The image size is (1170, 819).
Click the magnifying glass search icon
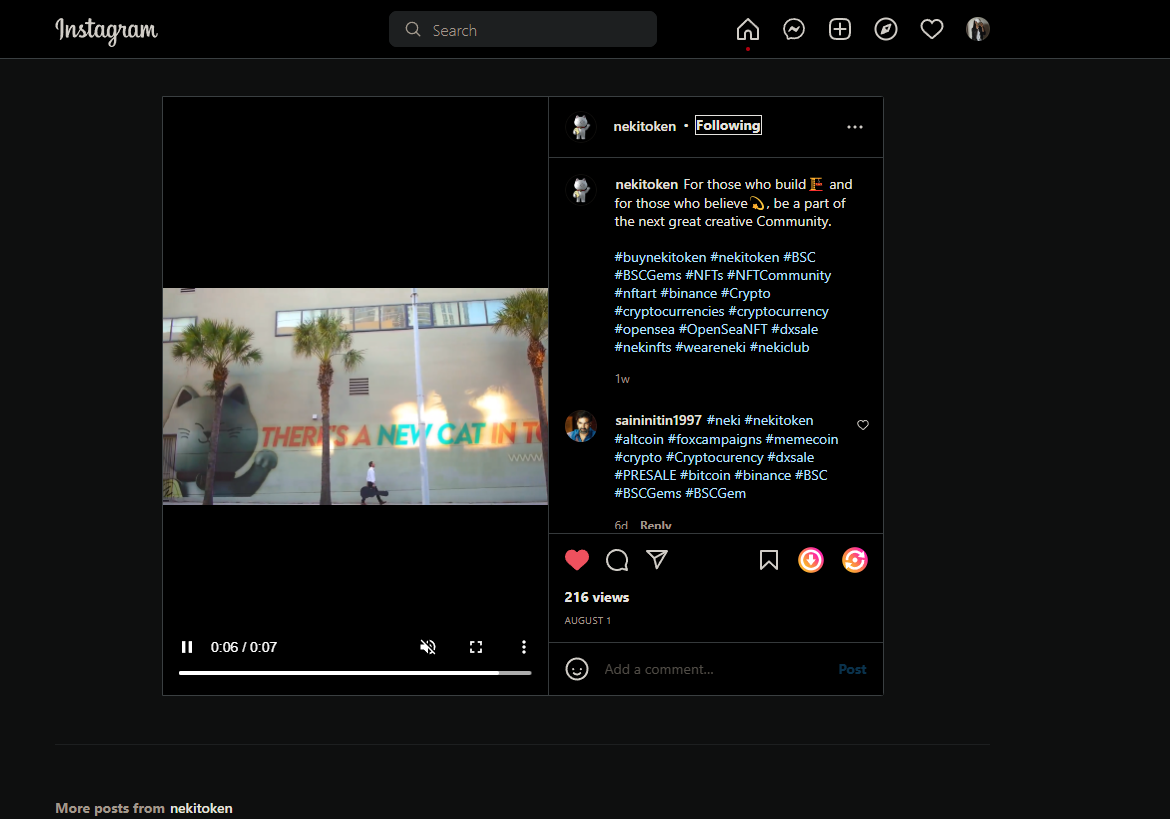pyautogui.click(x=413, y=30)
